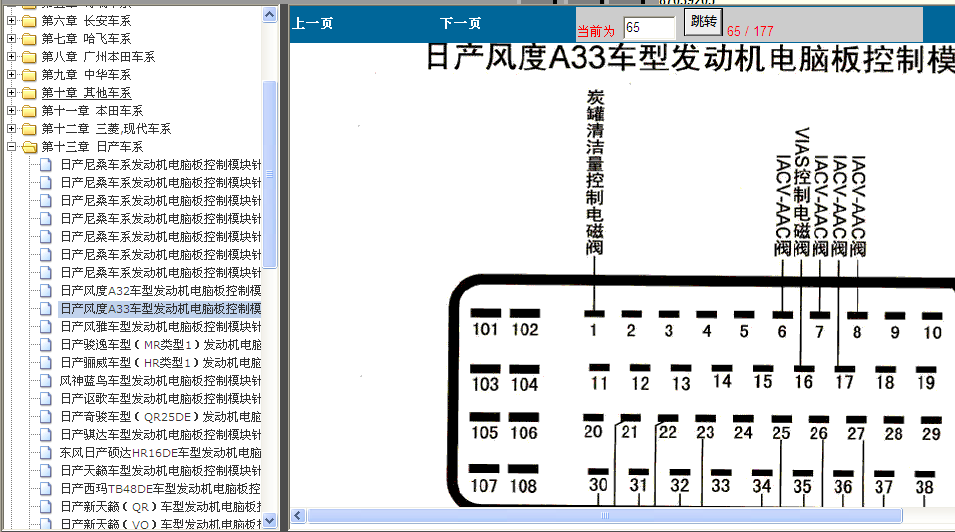
Task: Click folder icon of 第十二章 三菱,现代车系
Action: tap(29, 129)
